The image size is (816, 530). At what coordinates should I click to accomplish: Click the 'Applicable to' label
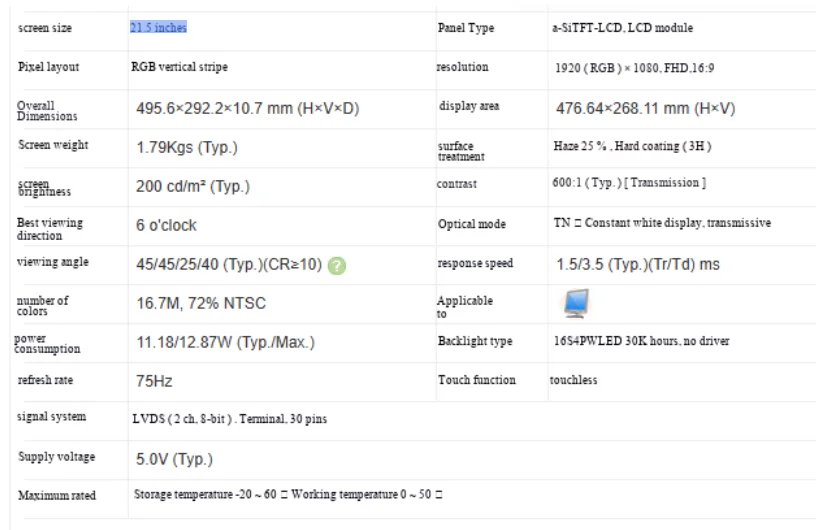tap(464, 307)
